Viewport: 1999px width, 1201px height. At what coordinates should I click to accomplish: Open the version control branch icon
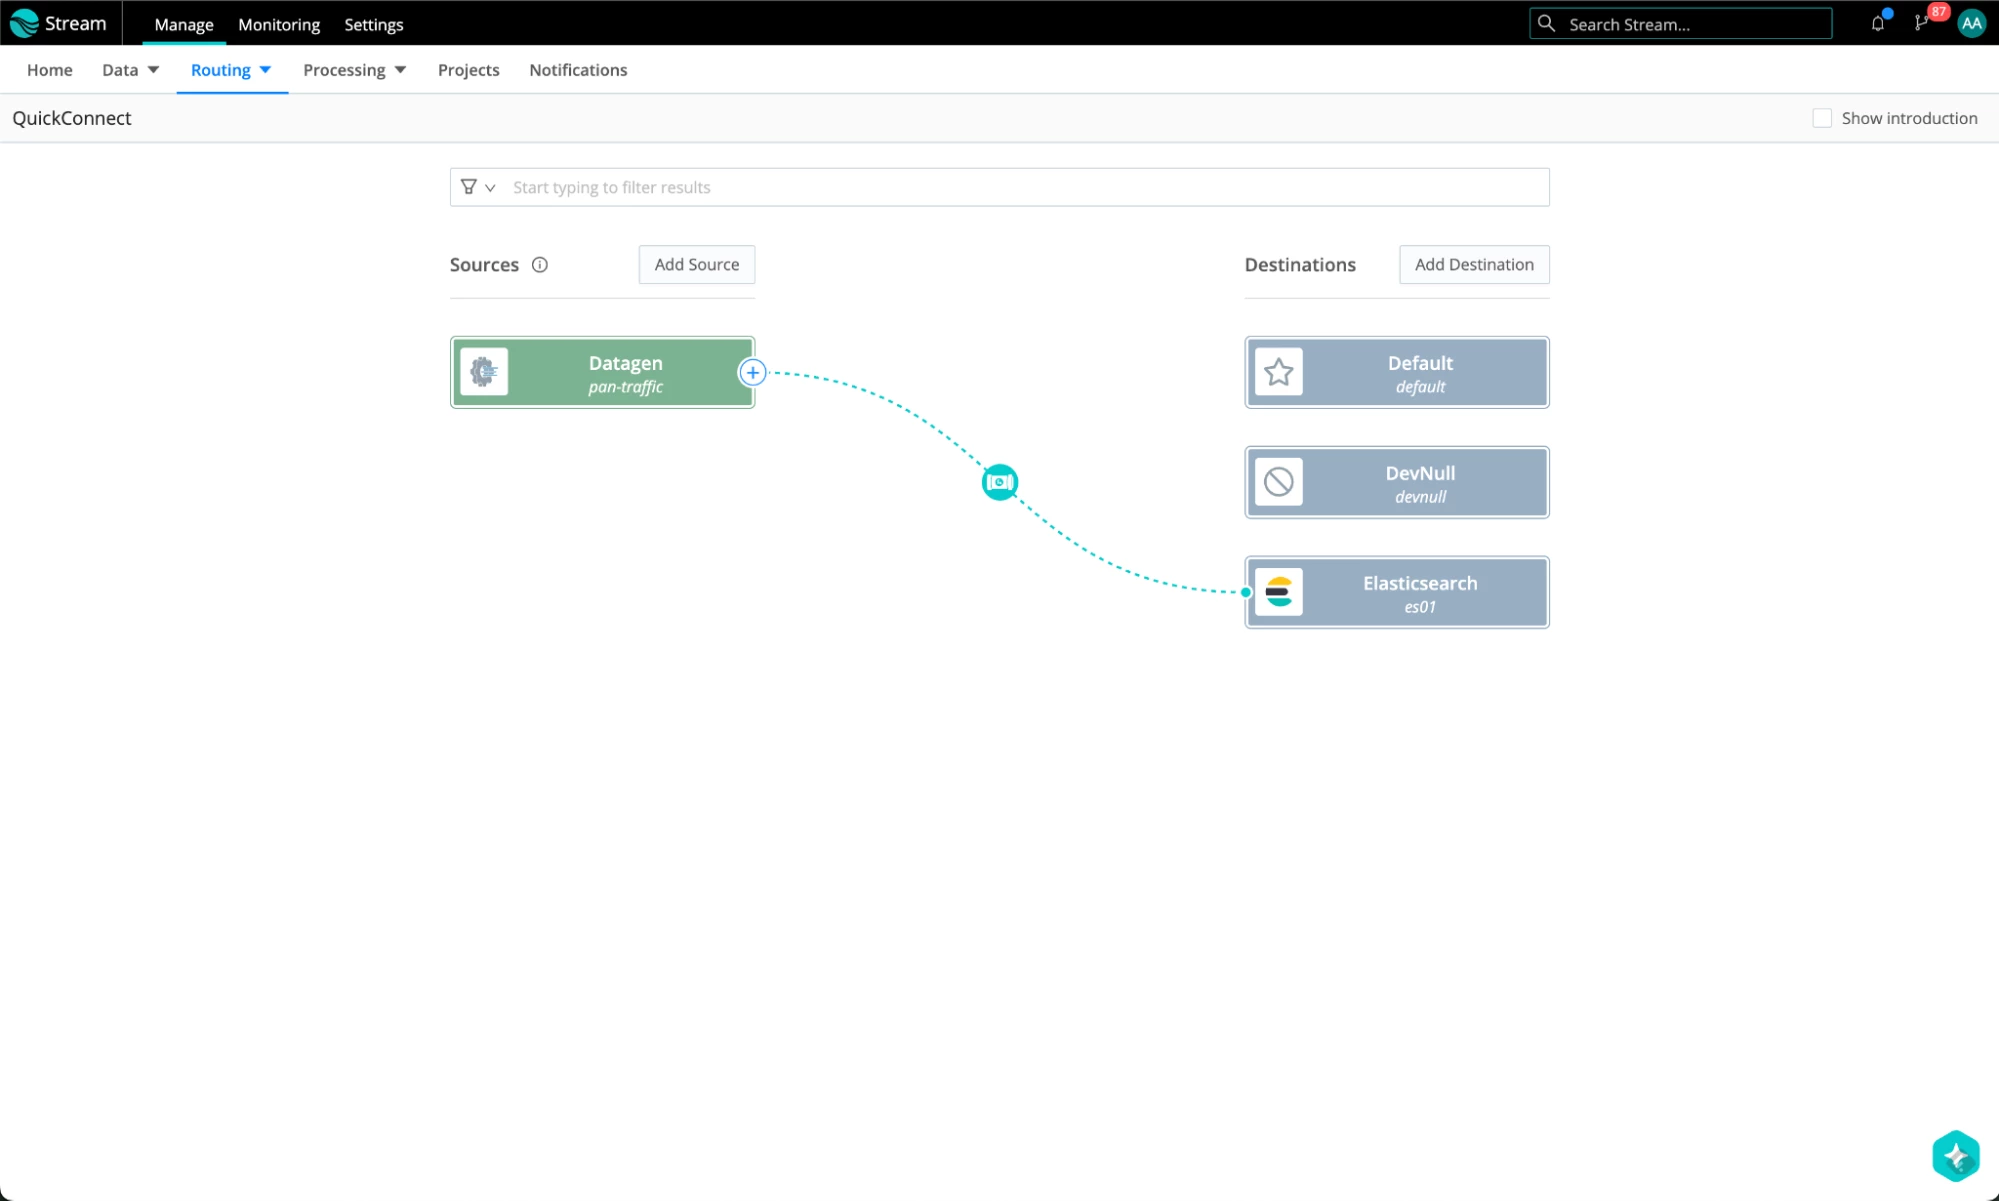tap(1921, 23)
